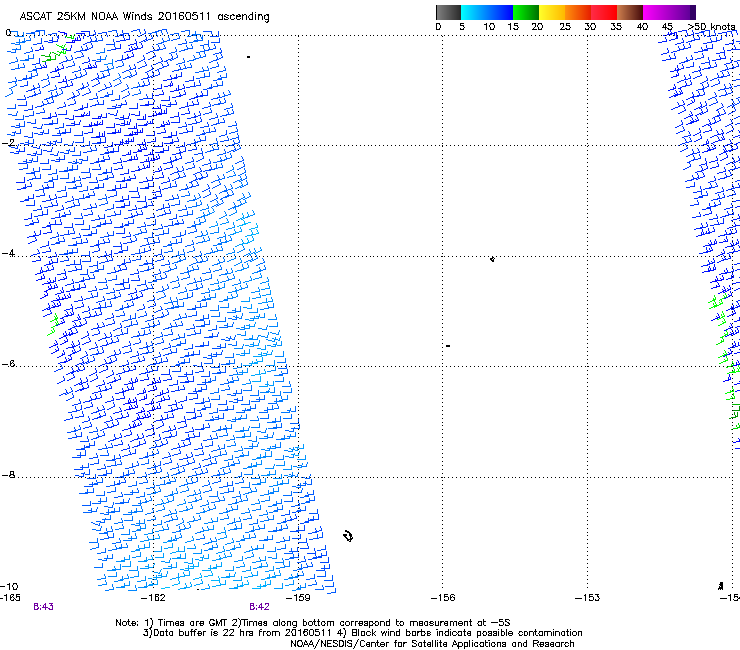The width and height of the screenshot is (740, 650).
Task: Click the small island dash just east of -156
Action: (448, 346)
